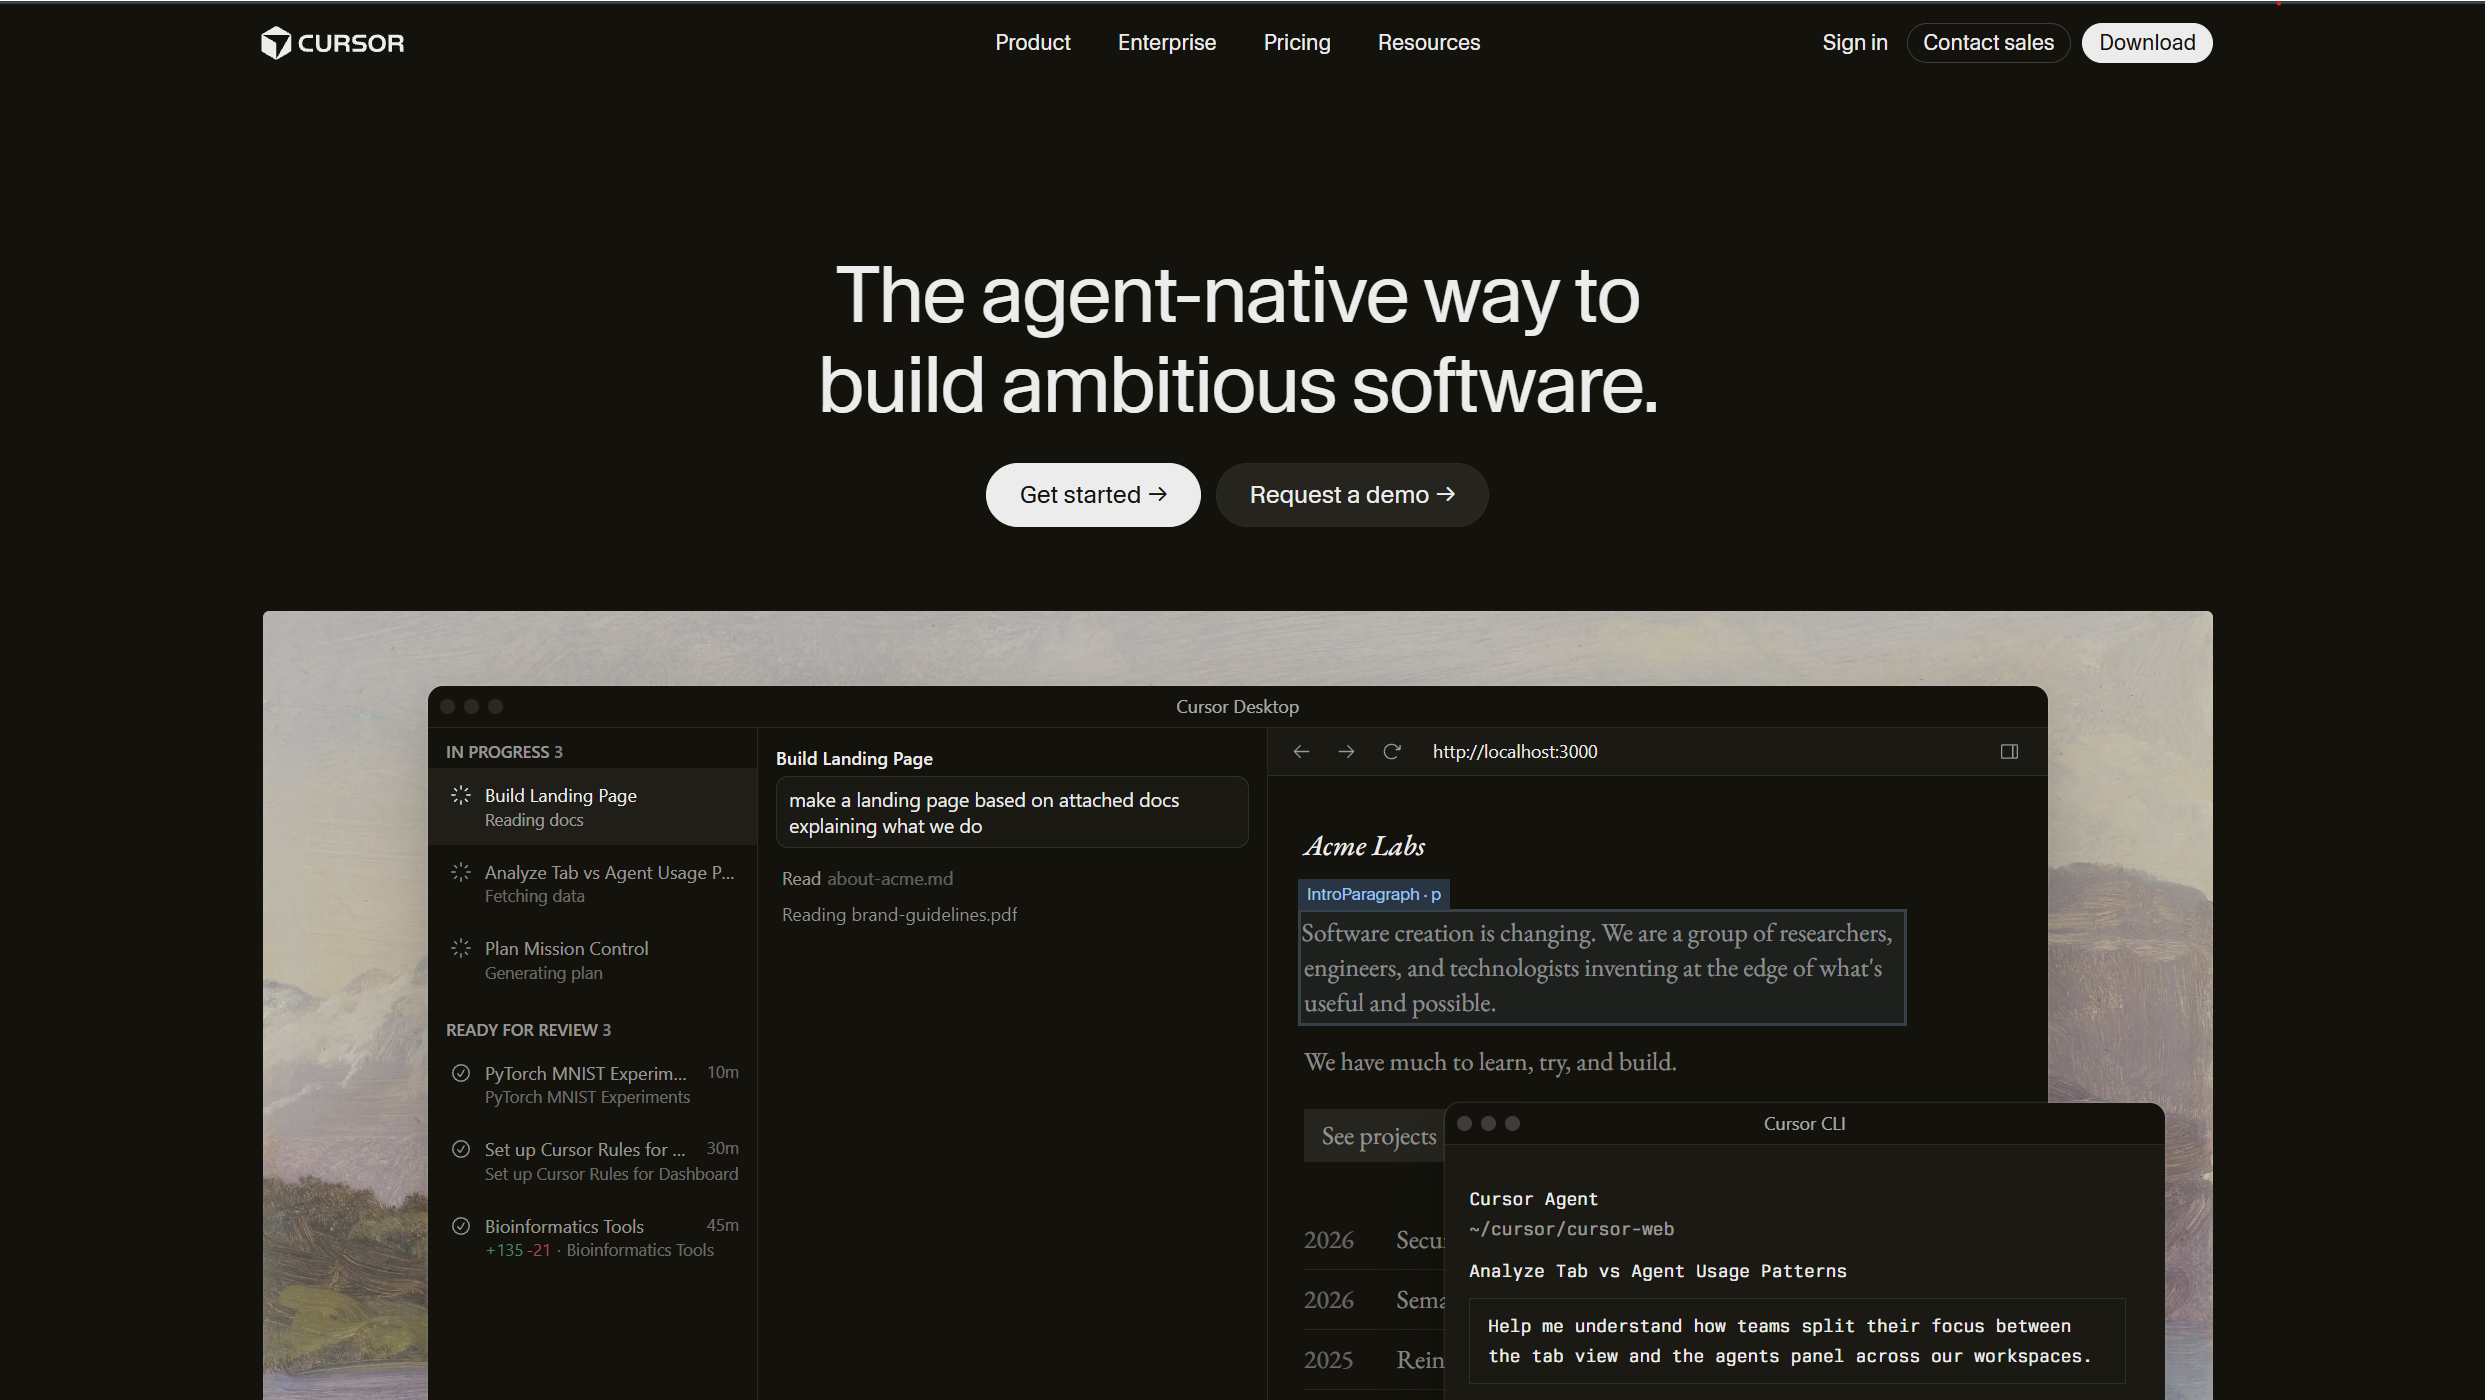Open the Bioinformatics Tools review item
This screenshot has height=1400, width=2485.
592,1238
